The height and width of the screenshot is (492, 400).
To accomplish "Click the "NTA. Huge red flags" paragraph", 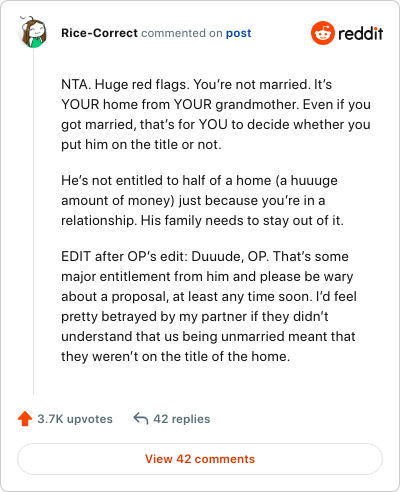I will tap(216, 114).
